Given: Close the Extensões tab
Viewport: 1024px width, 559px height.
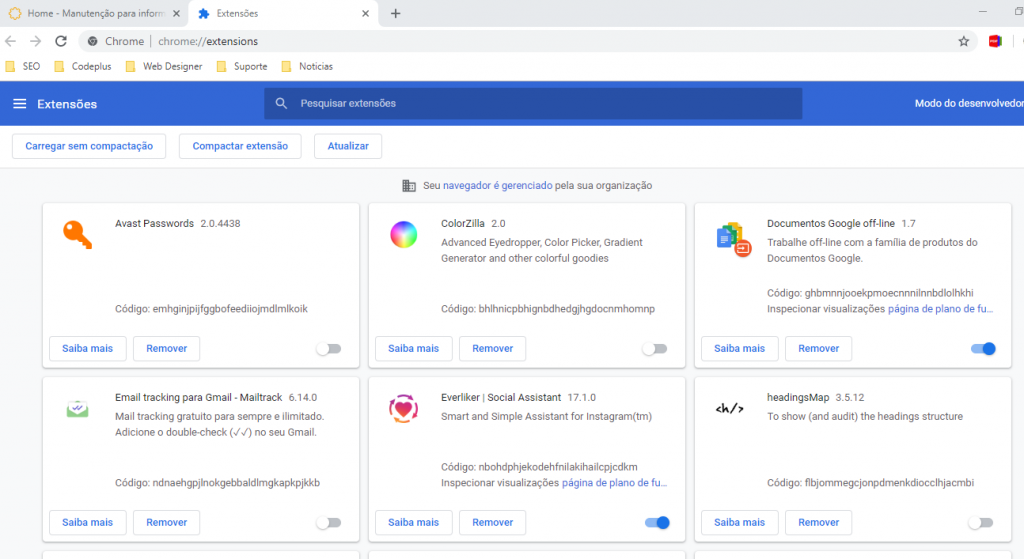Looking at the screenshot, I should tap(365, 13).
